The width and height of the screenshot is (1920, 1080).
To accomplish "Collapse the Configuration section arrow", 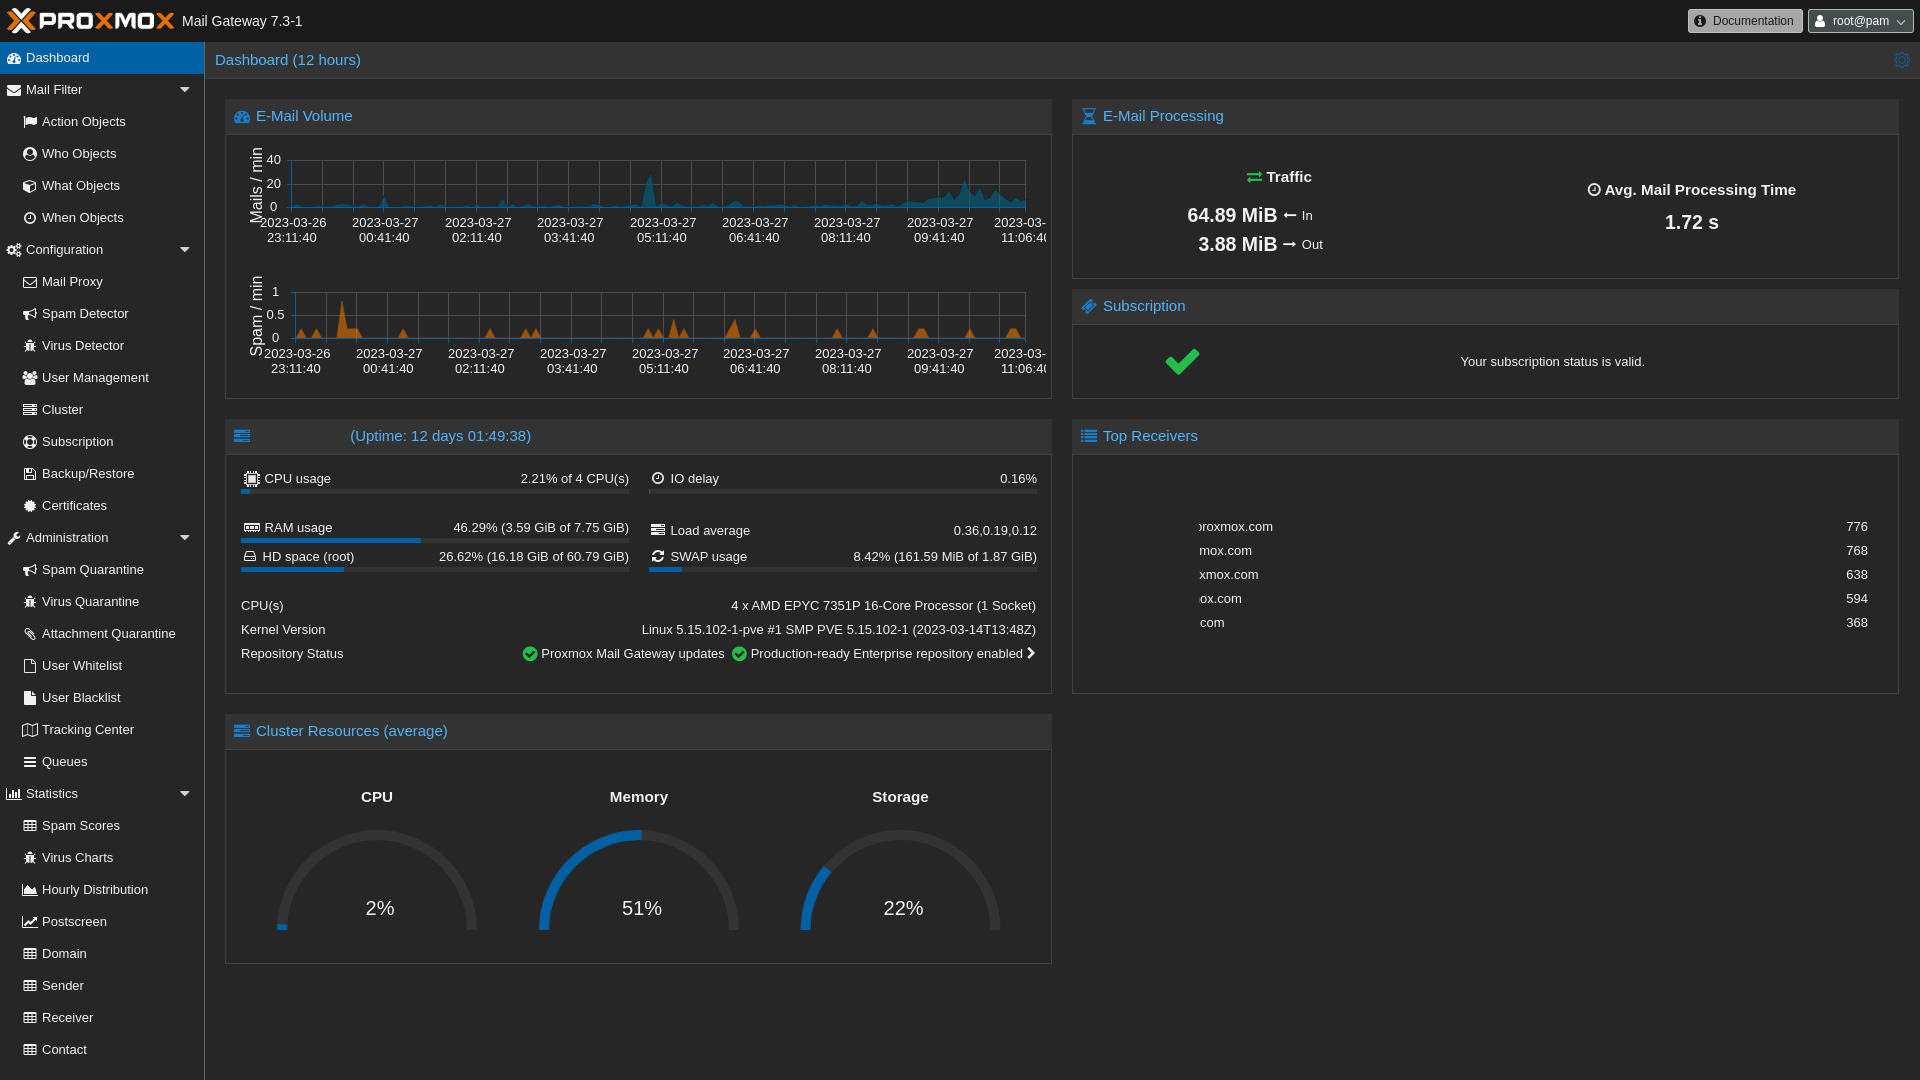I will click(185, 250).
